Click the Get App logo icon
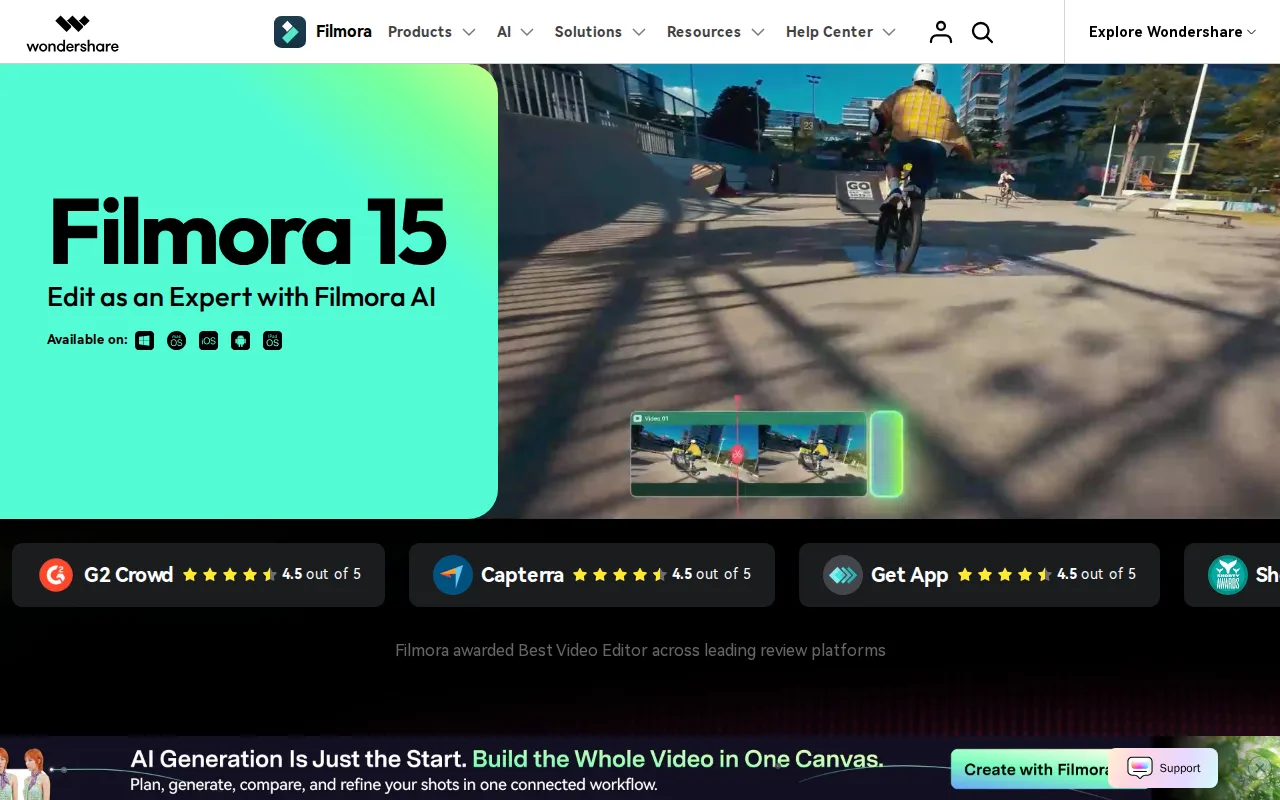 (x=843, y=575)
